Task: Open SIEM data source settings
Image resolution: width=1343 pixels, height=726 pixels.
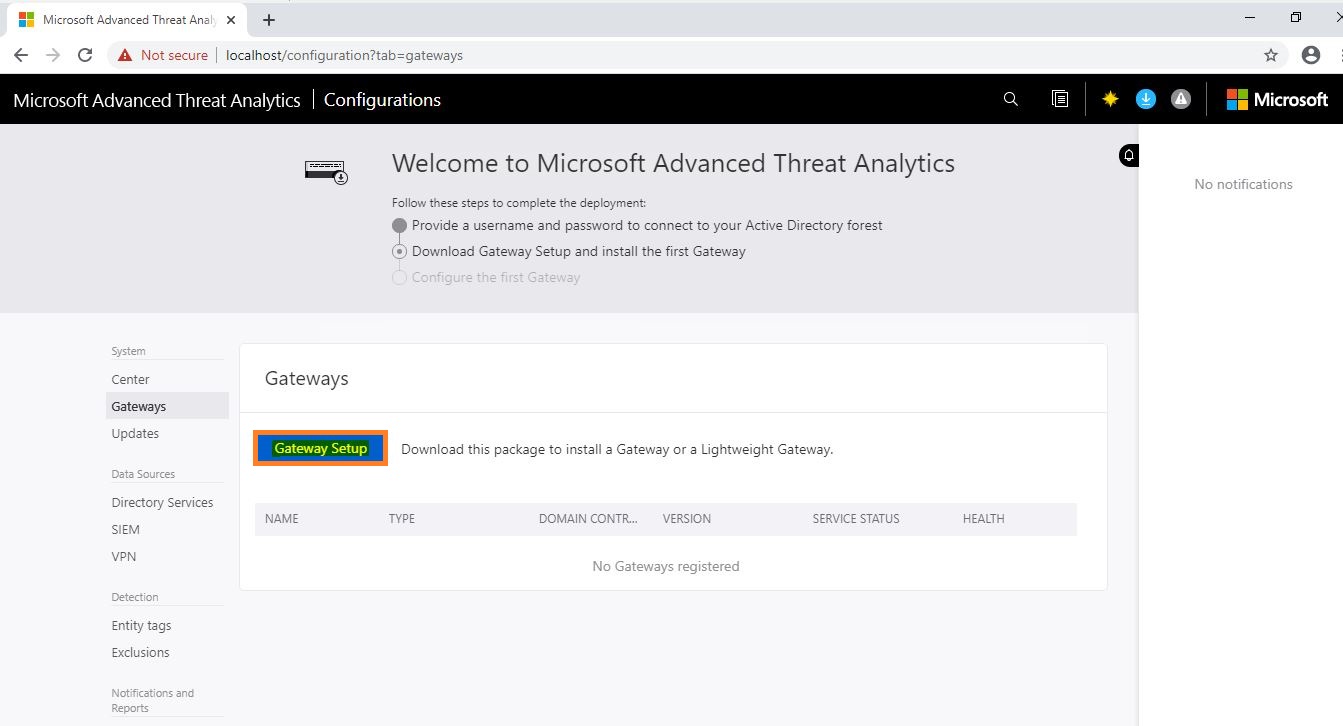Action: coord(126,530)
